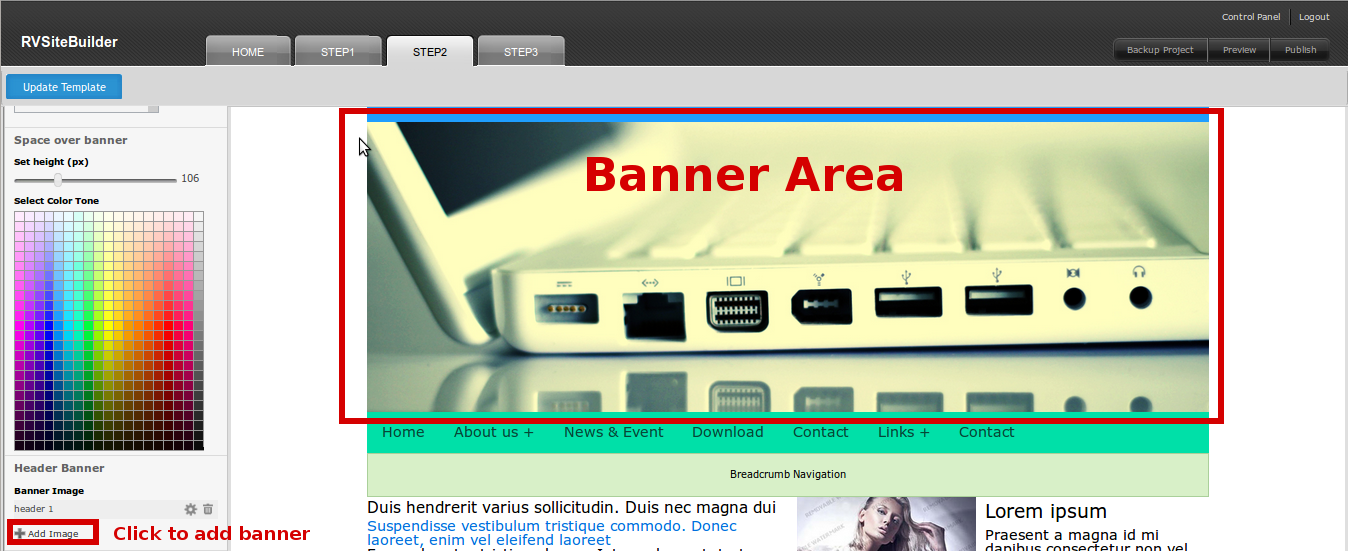Log out of RVSiteBuilder
This screenshot has width=1348, height=551.
click(1314, 17)
